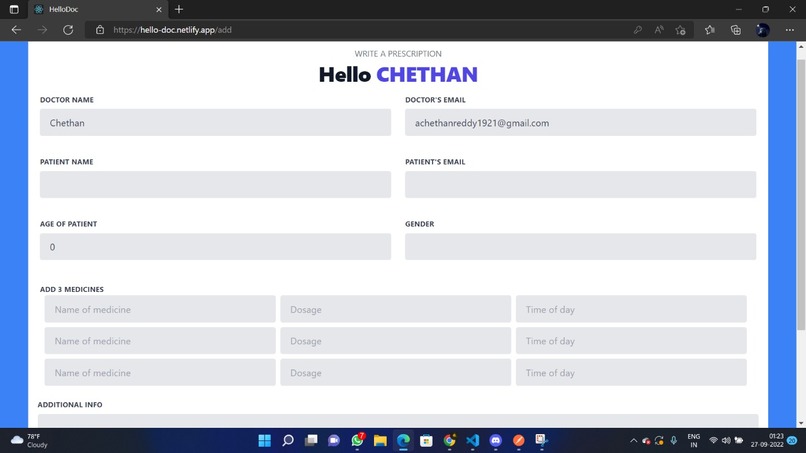Switch to Microsoft Edge on taskbar
Image resolution: width=806 pixels, height=453 pixels.
point(404,441)
